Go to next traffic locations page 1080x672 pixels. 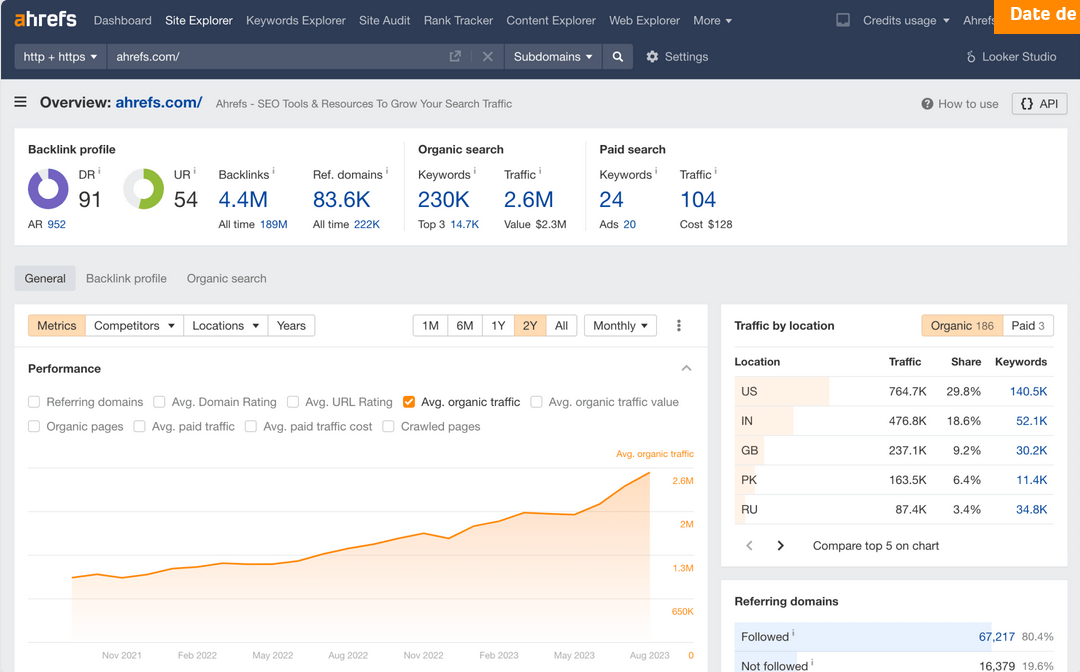click(781, 546)
